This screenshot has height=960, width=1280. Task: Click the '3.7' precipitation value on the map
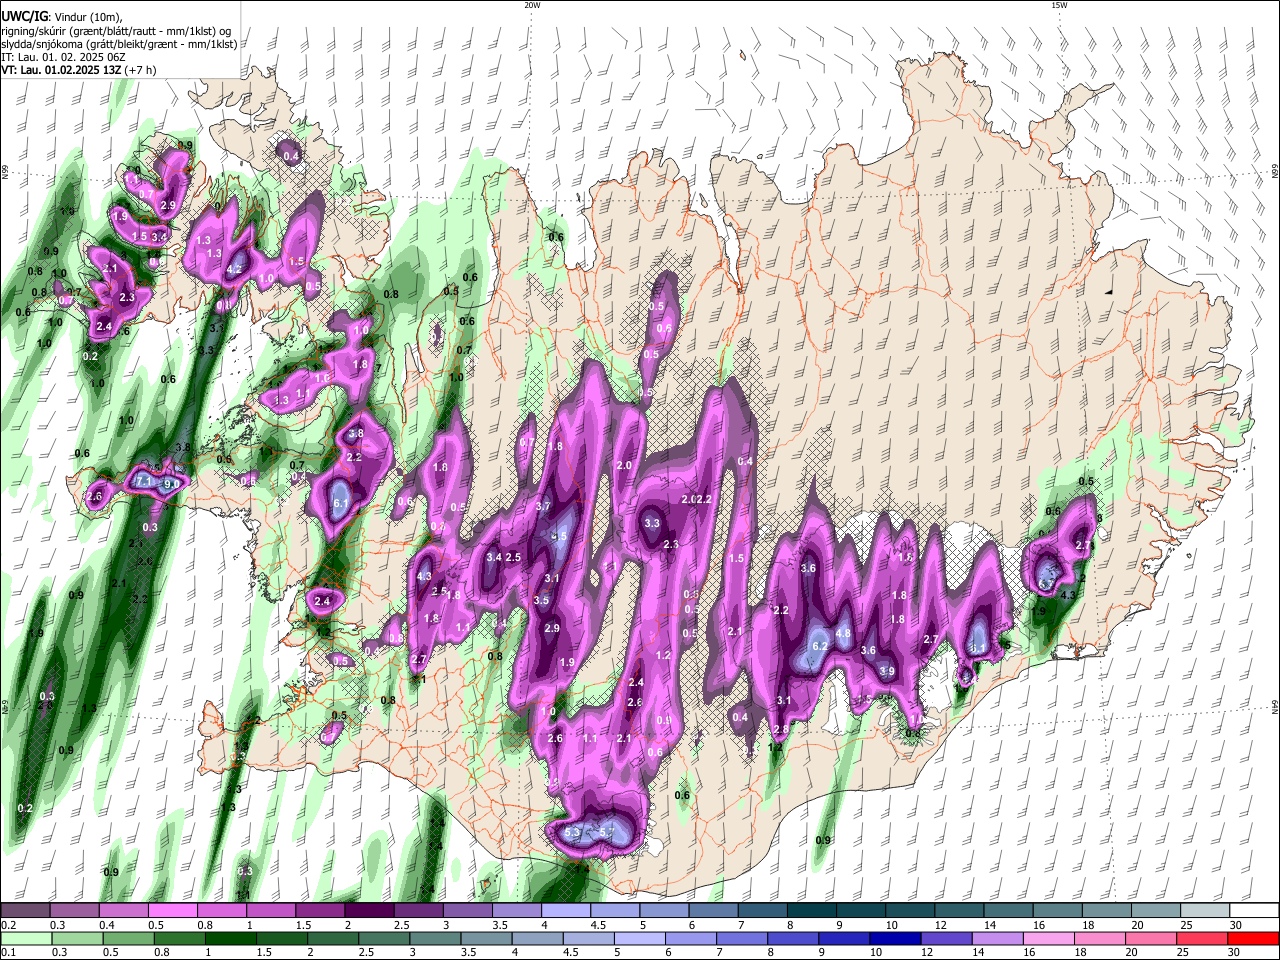[543, 507]
